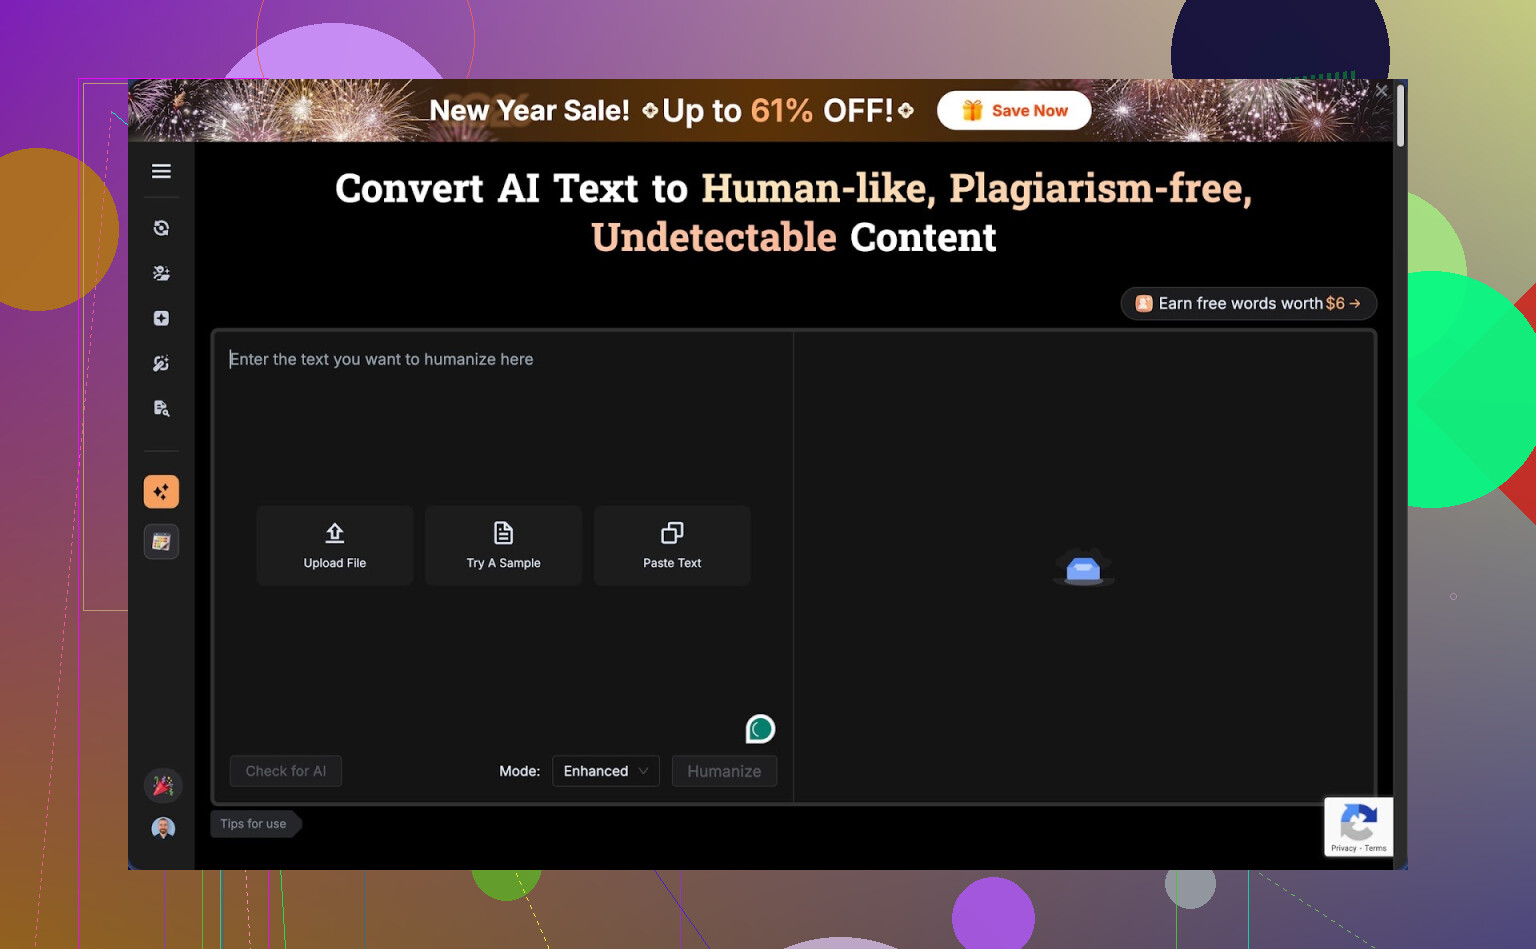Click the party popper icon in the sidebar
Viewport: 1536px width, 949px height.
tap(162, 786)
